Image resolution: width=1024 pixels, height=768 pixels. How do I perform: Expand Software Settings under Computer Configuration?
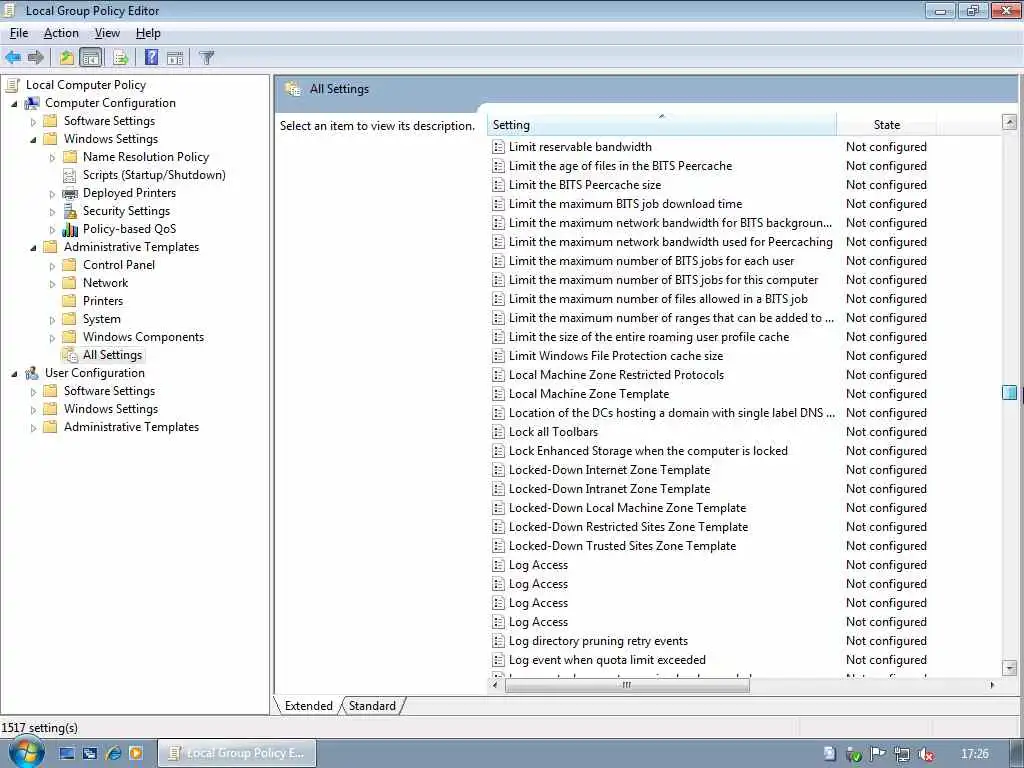click(33, 121)
